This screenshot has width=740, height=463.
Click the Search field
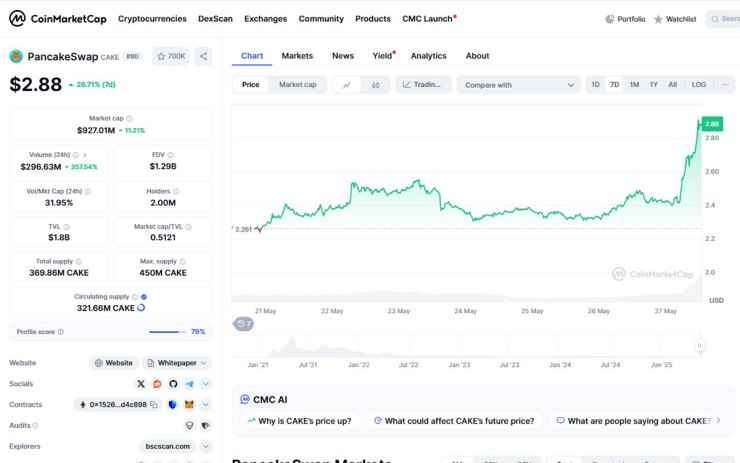click(x=723, y=19)
